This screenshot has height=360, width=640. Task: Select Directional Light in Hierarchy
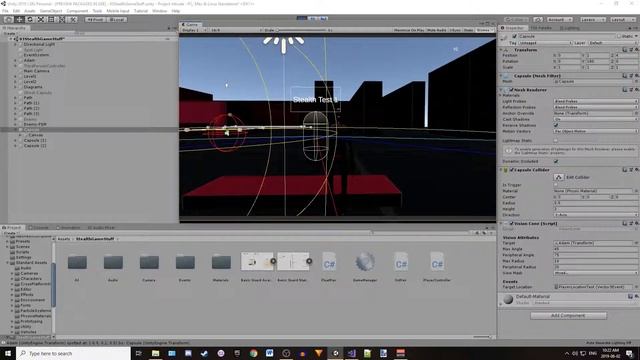[x=39, y=44]
